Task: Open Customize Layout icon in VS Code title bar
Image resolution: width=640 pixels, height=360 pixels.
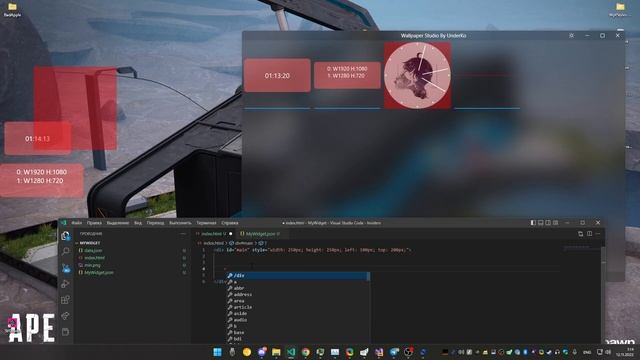Action: point(555,223)
